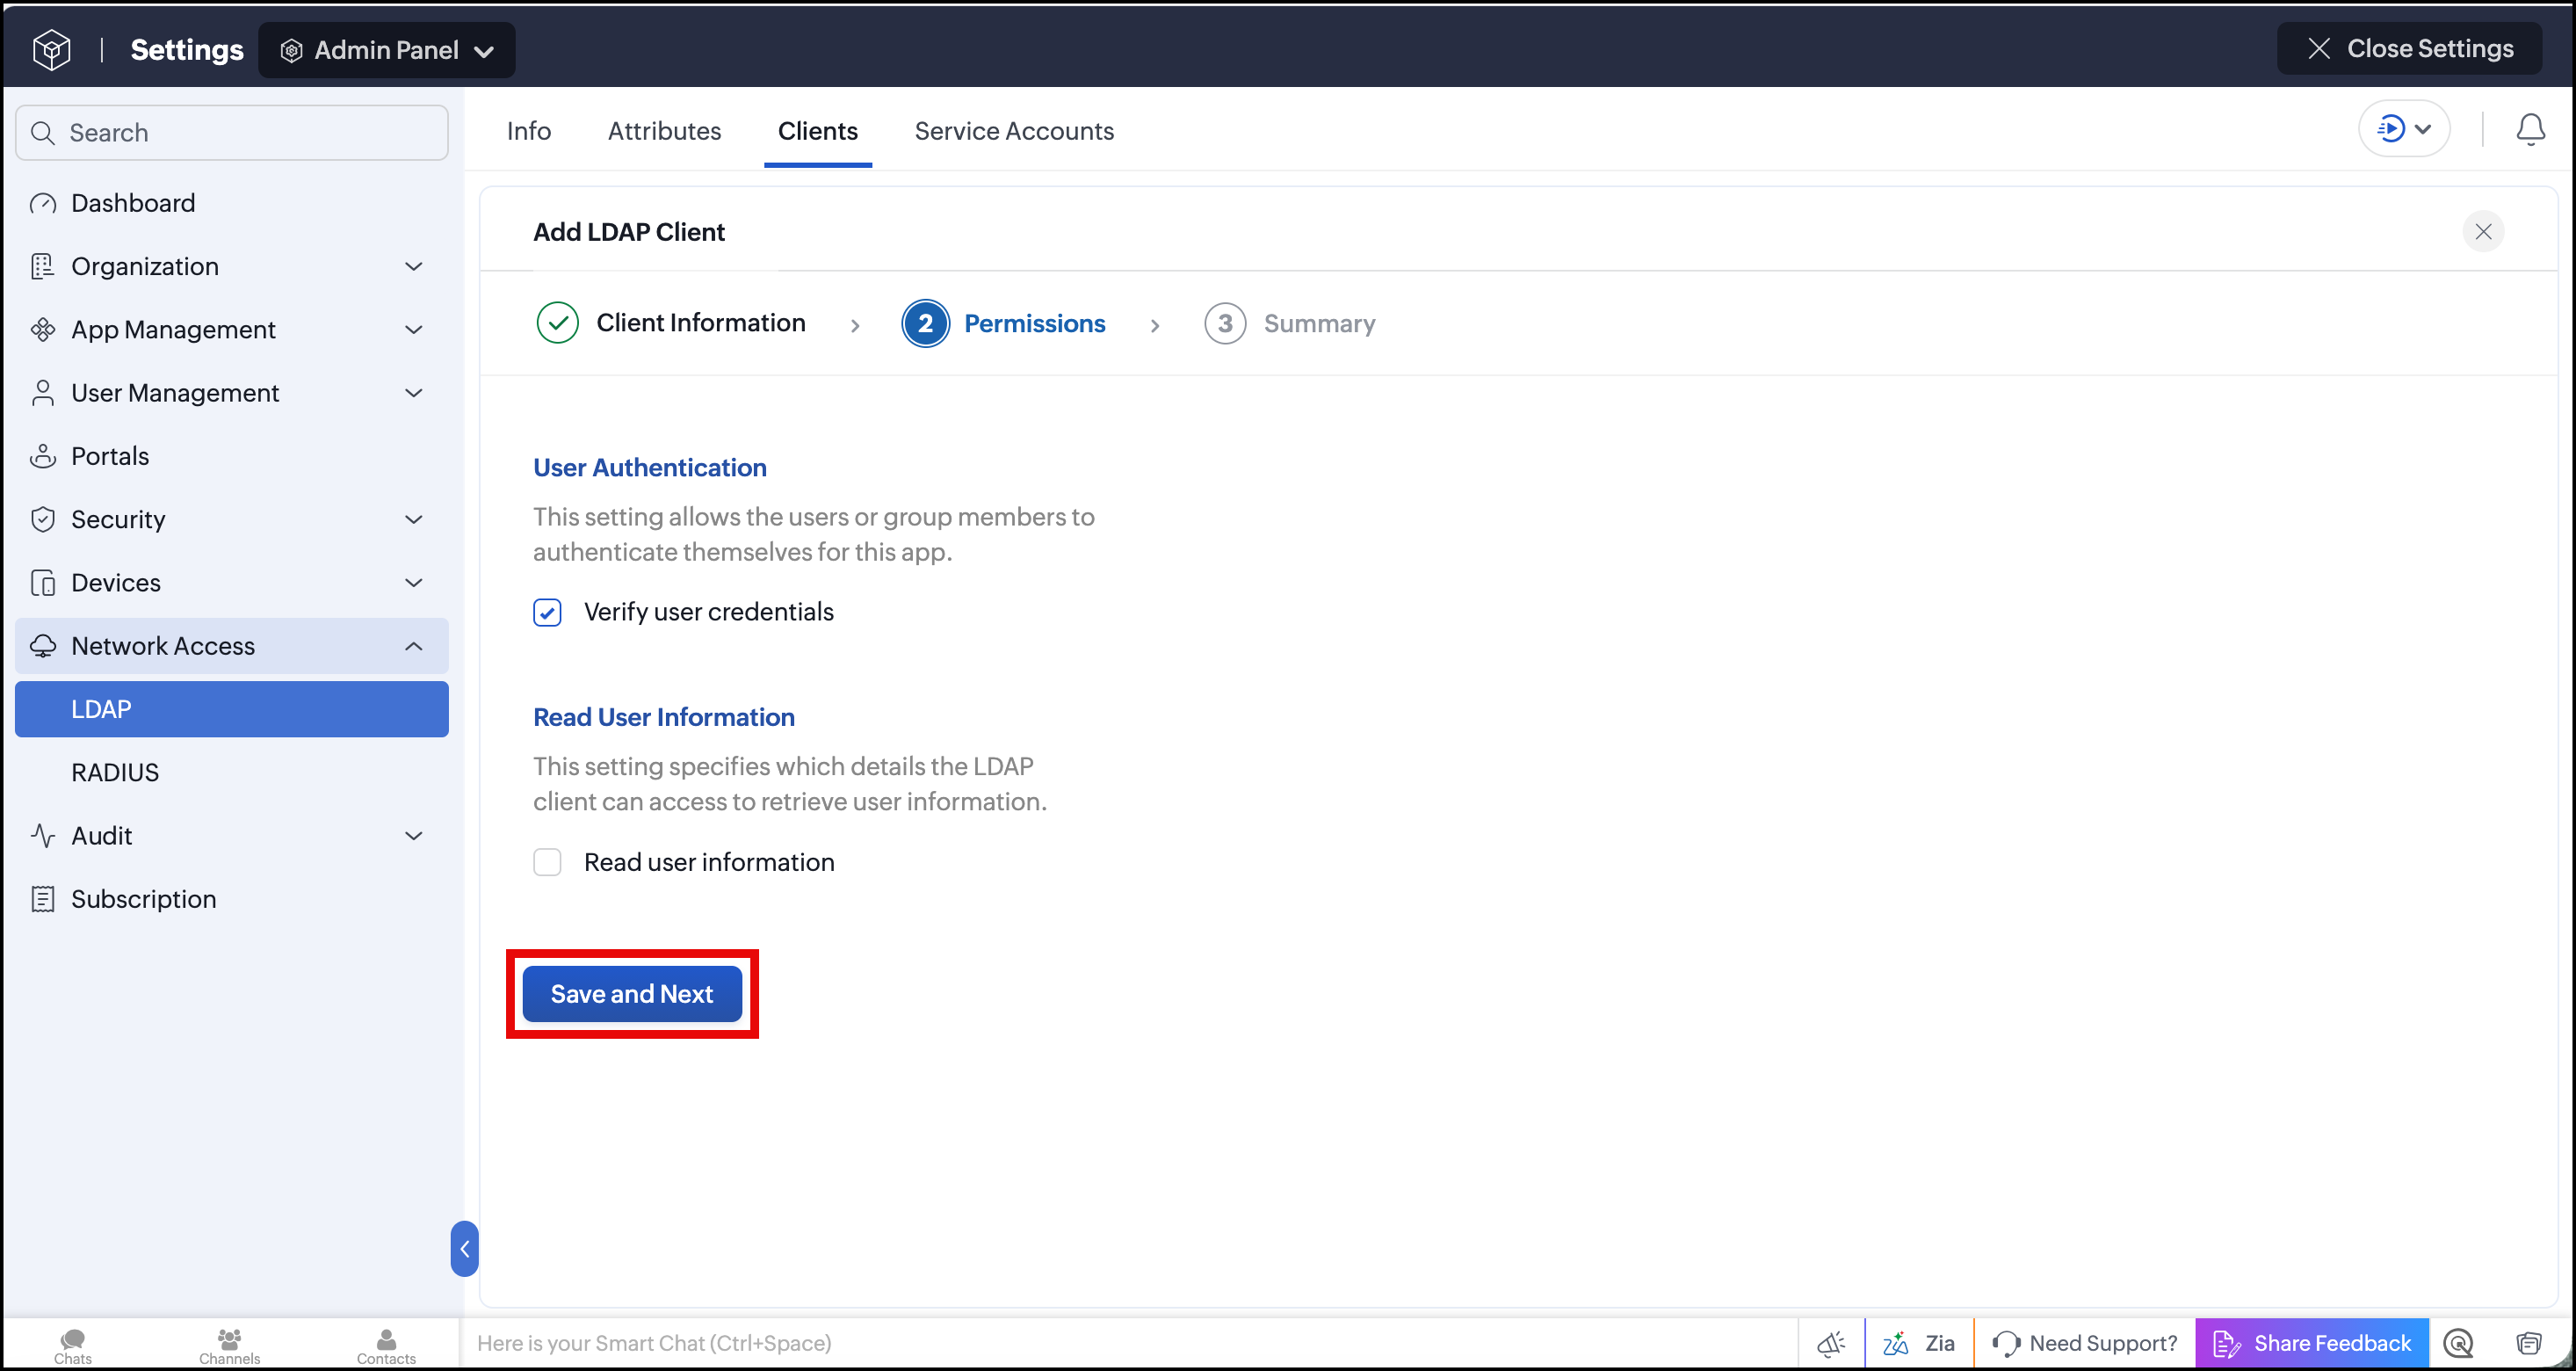The image size is (2576, 1371).
Task: Expand the Security section chevron
Action: coord(414,519)
